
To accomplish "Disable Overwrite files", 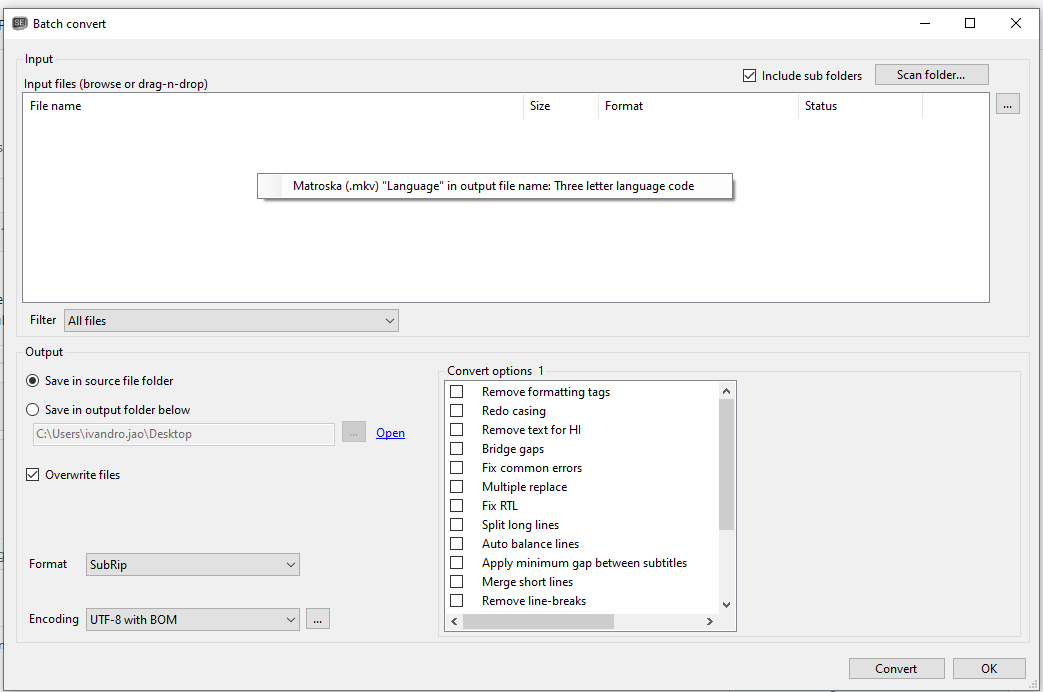I will (33, 474).
